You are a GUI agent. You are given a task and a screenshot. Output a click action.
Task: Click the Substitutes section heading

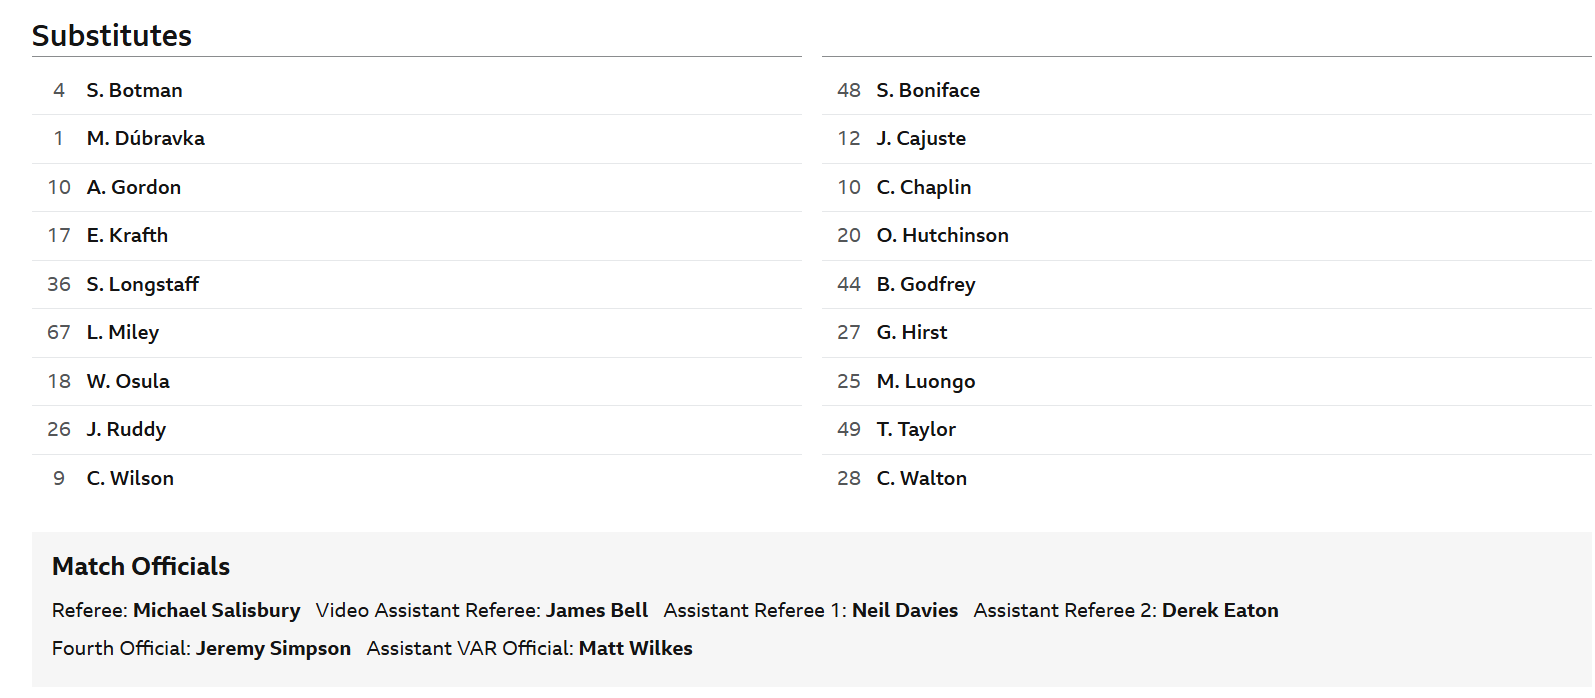click(112, 36)
